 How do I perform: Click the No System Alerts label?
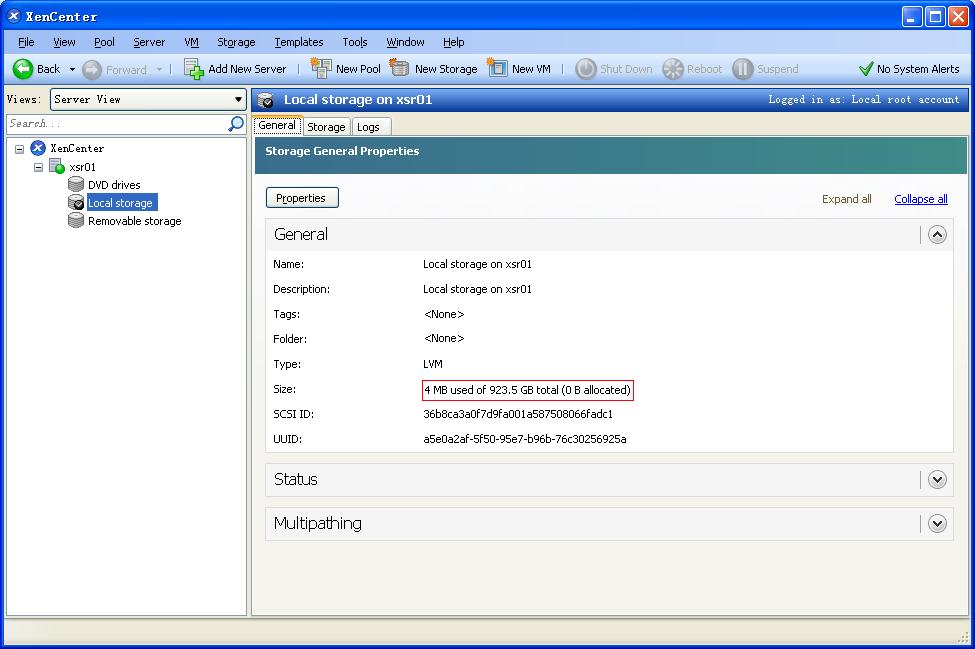pos(918,69)
